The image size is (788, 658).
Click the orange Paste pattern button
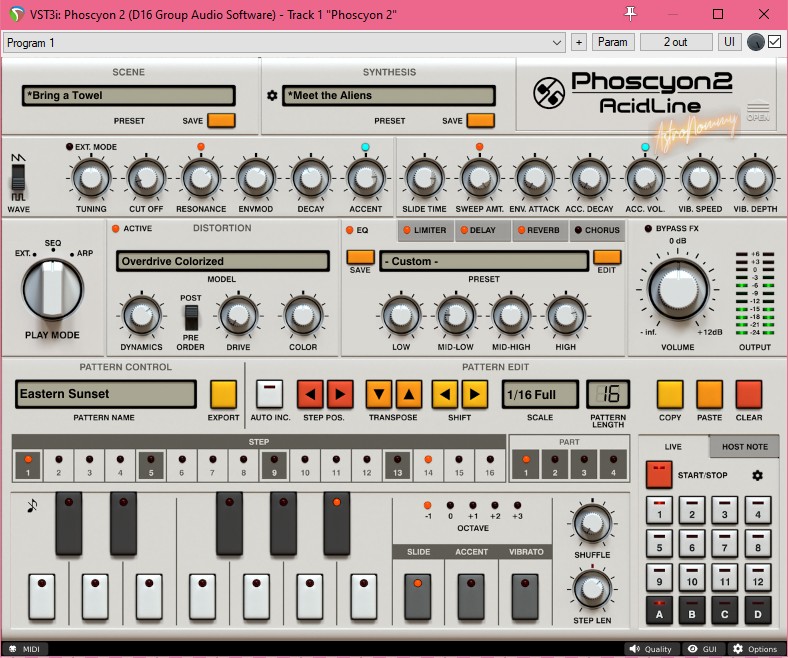pyautogui.click(x=709, y=394)
